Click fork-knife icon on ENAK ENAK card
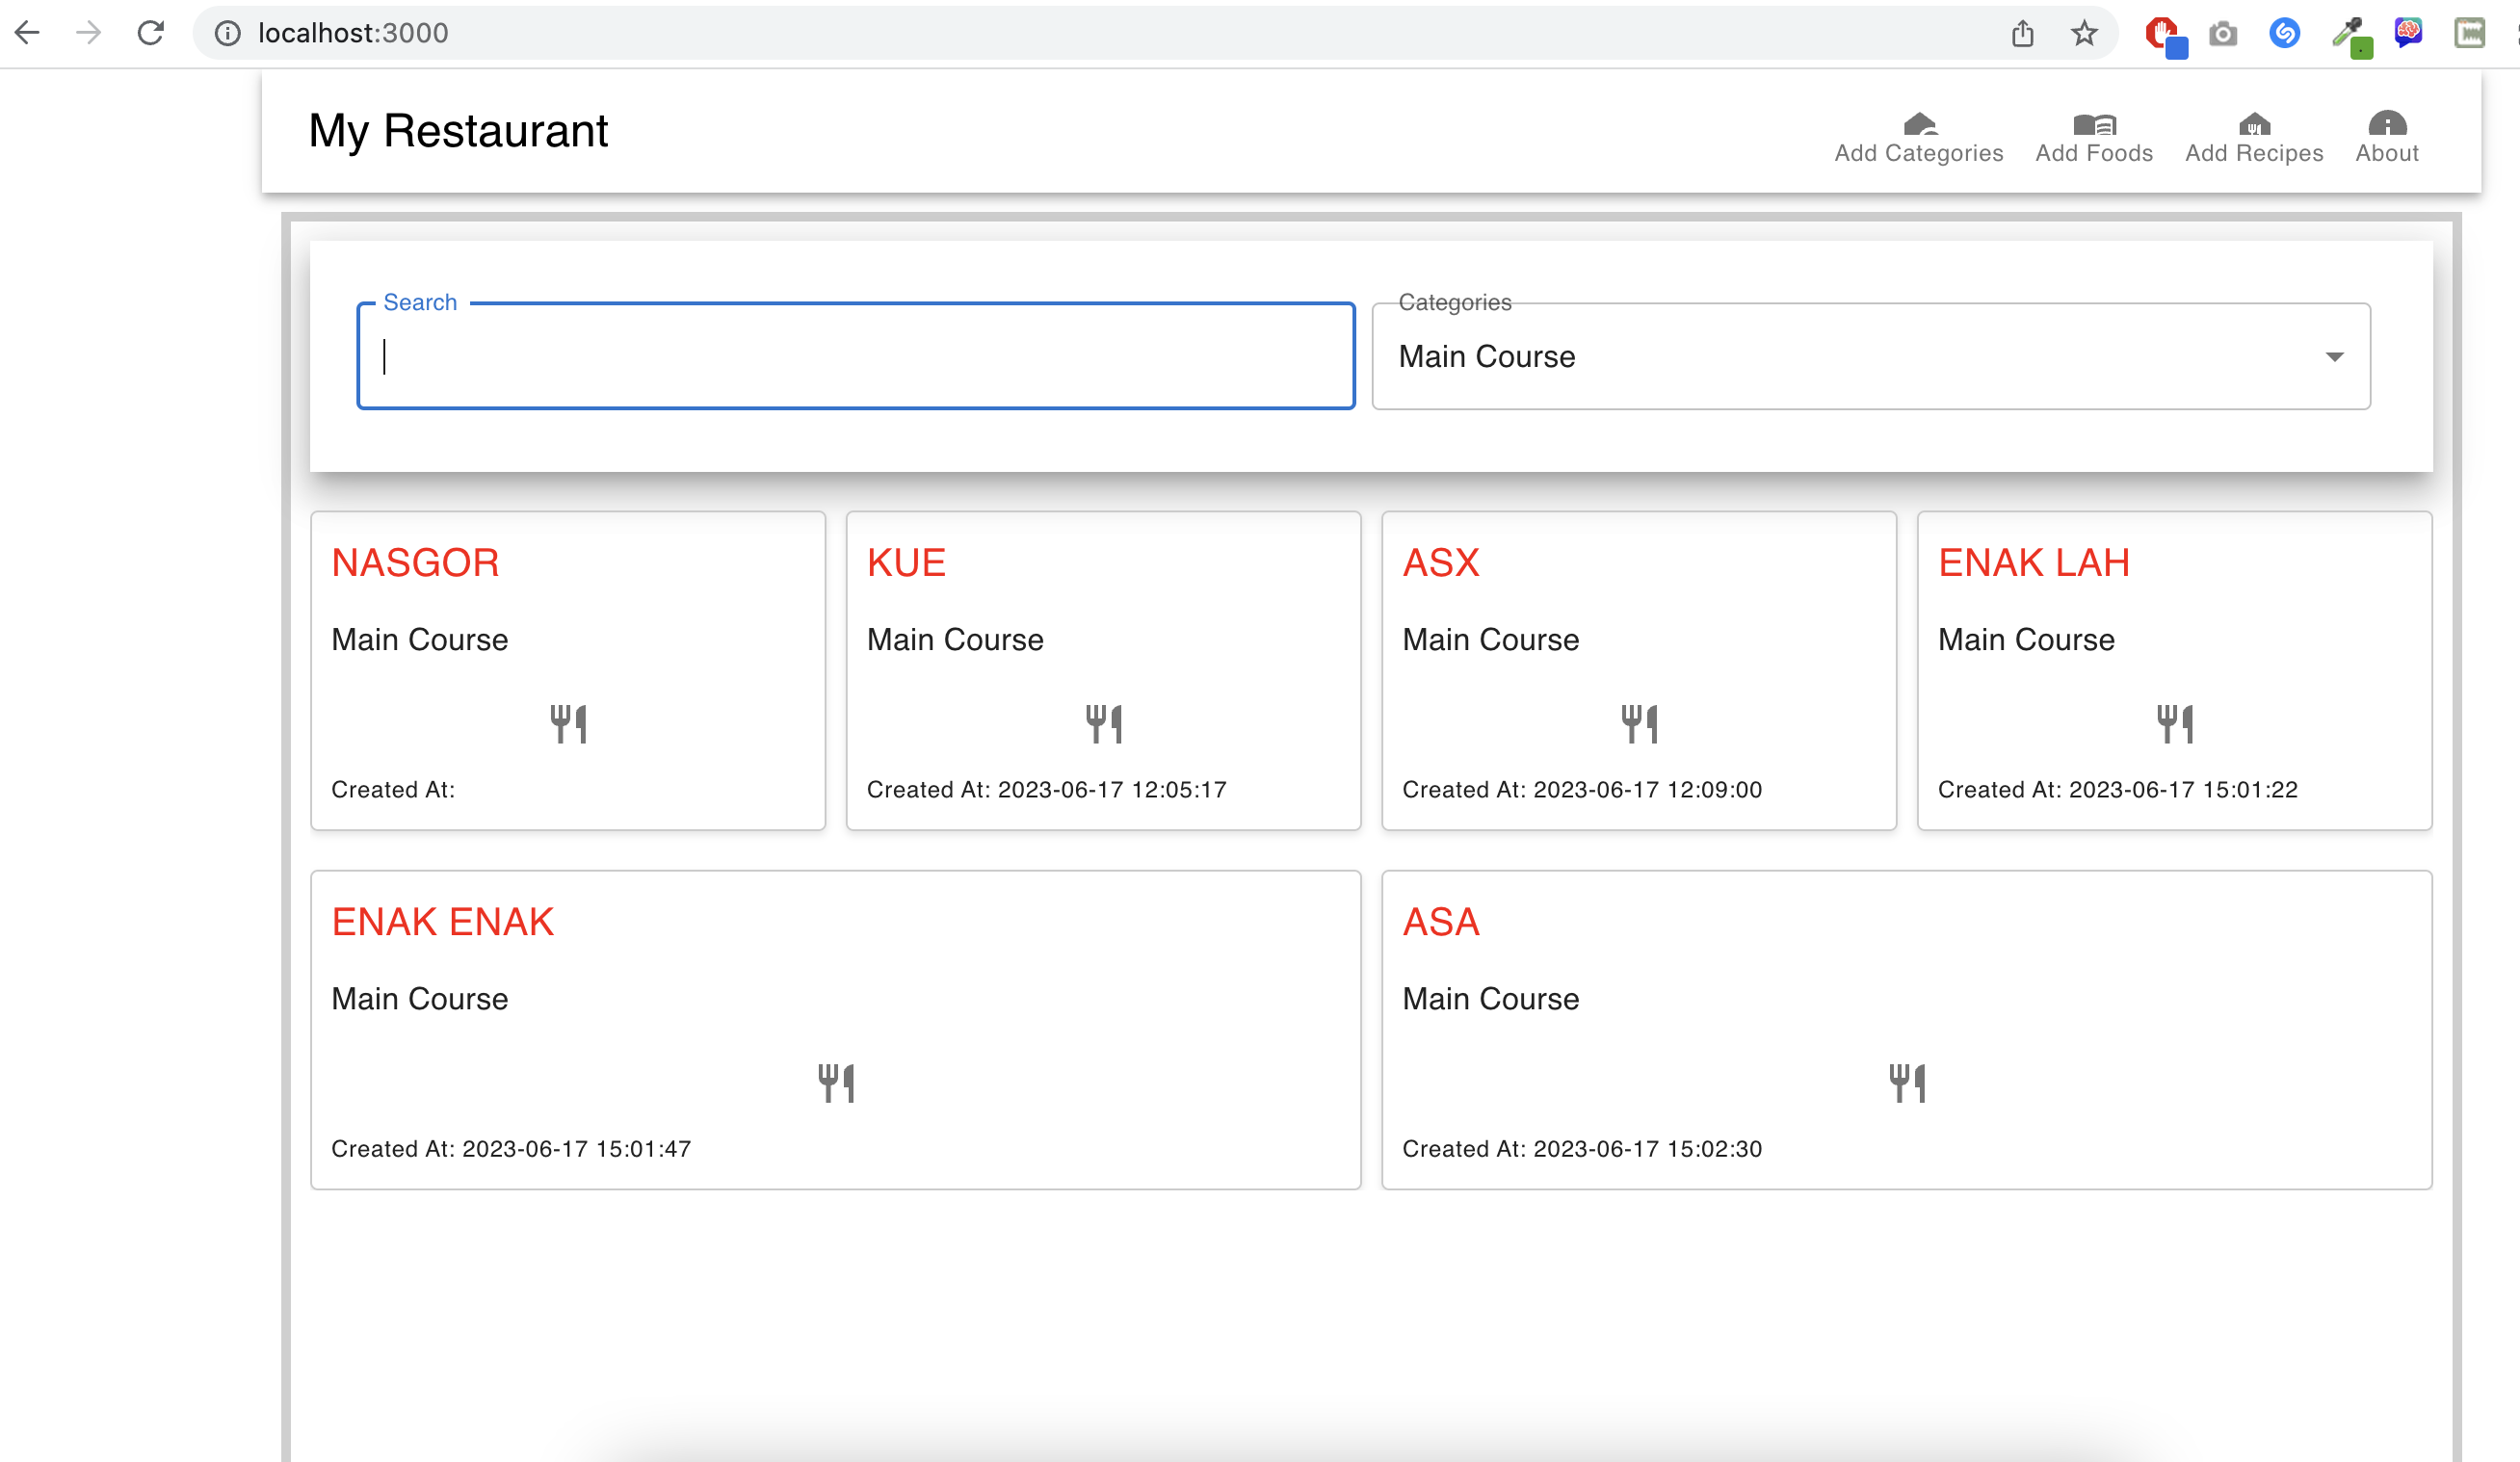 point(835,1082)
